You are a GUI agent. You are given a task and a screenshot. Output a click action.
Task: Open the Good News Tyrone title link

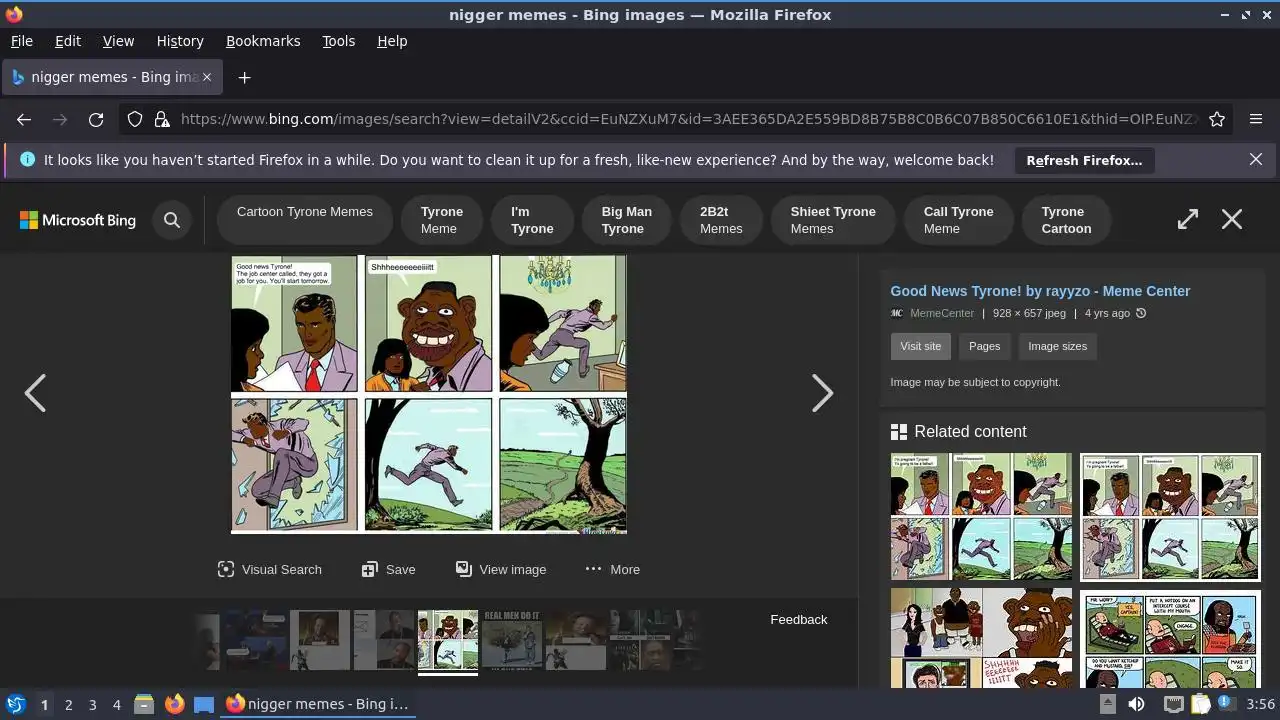coord(1040,291)
